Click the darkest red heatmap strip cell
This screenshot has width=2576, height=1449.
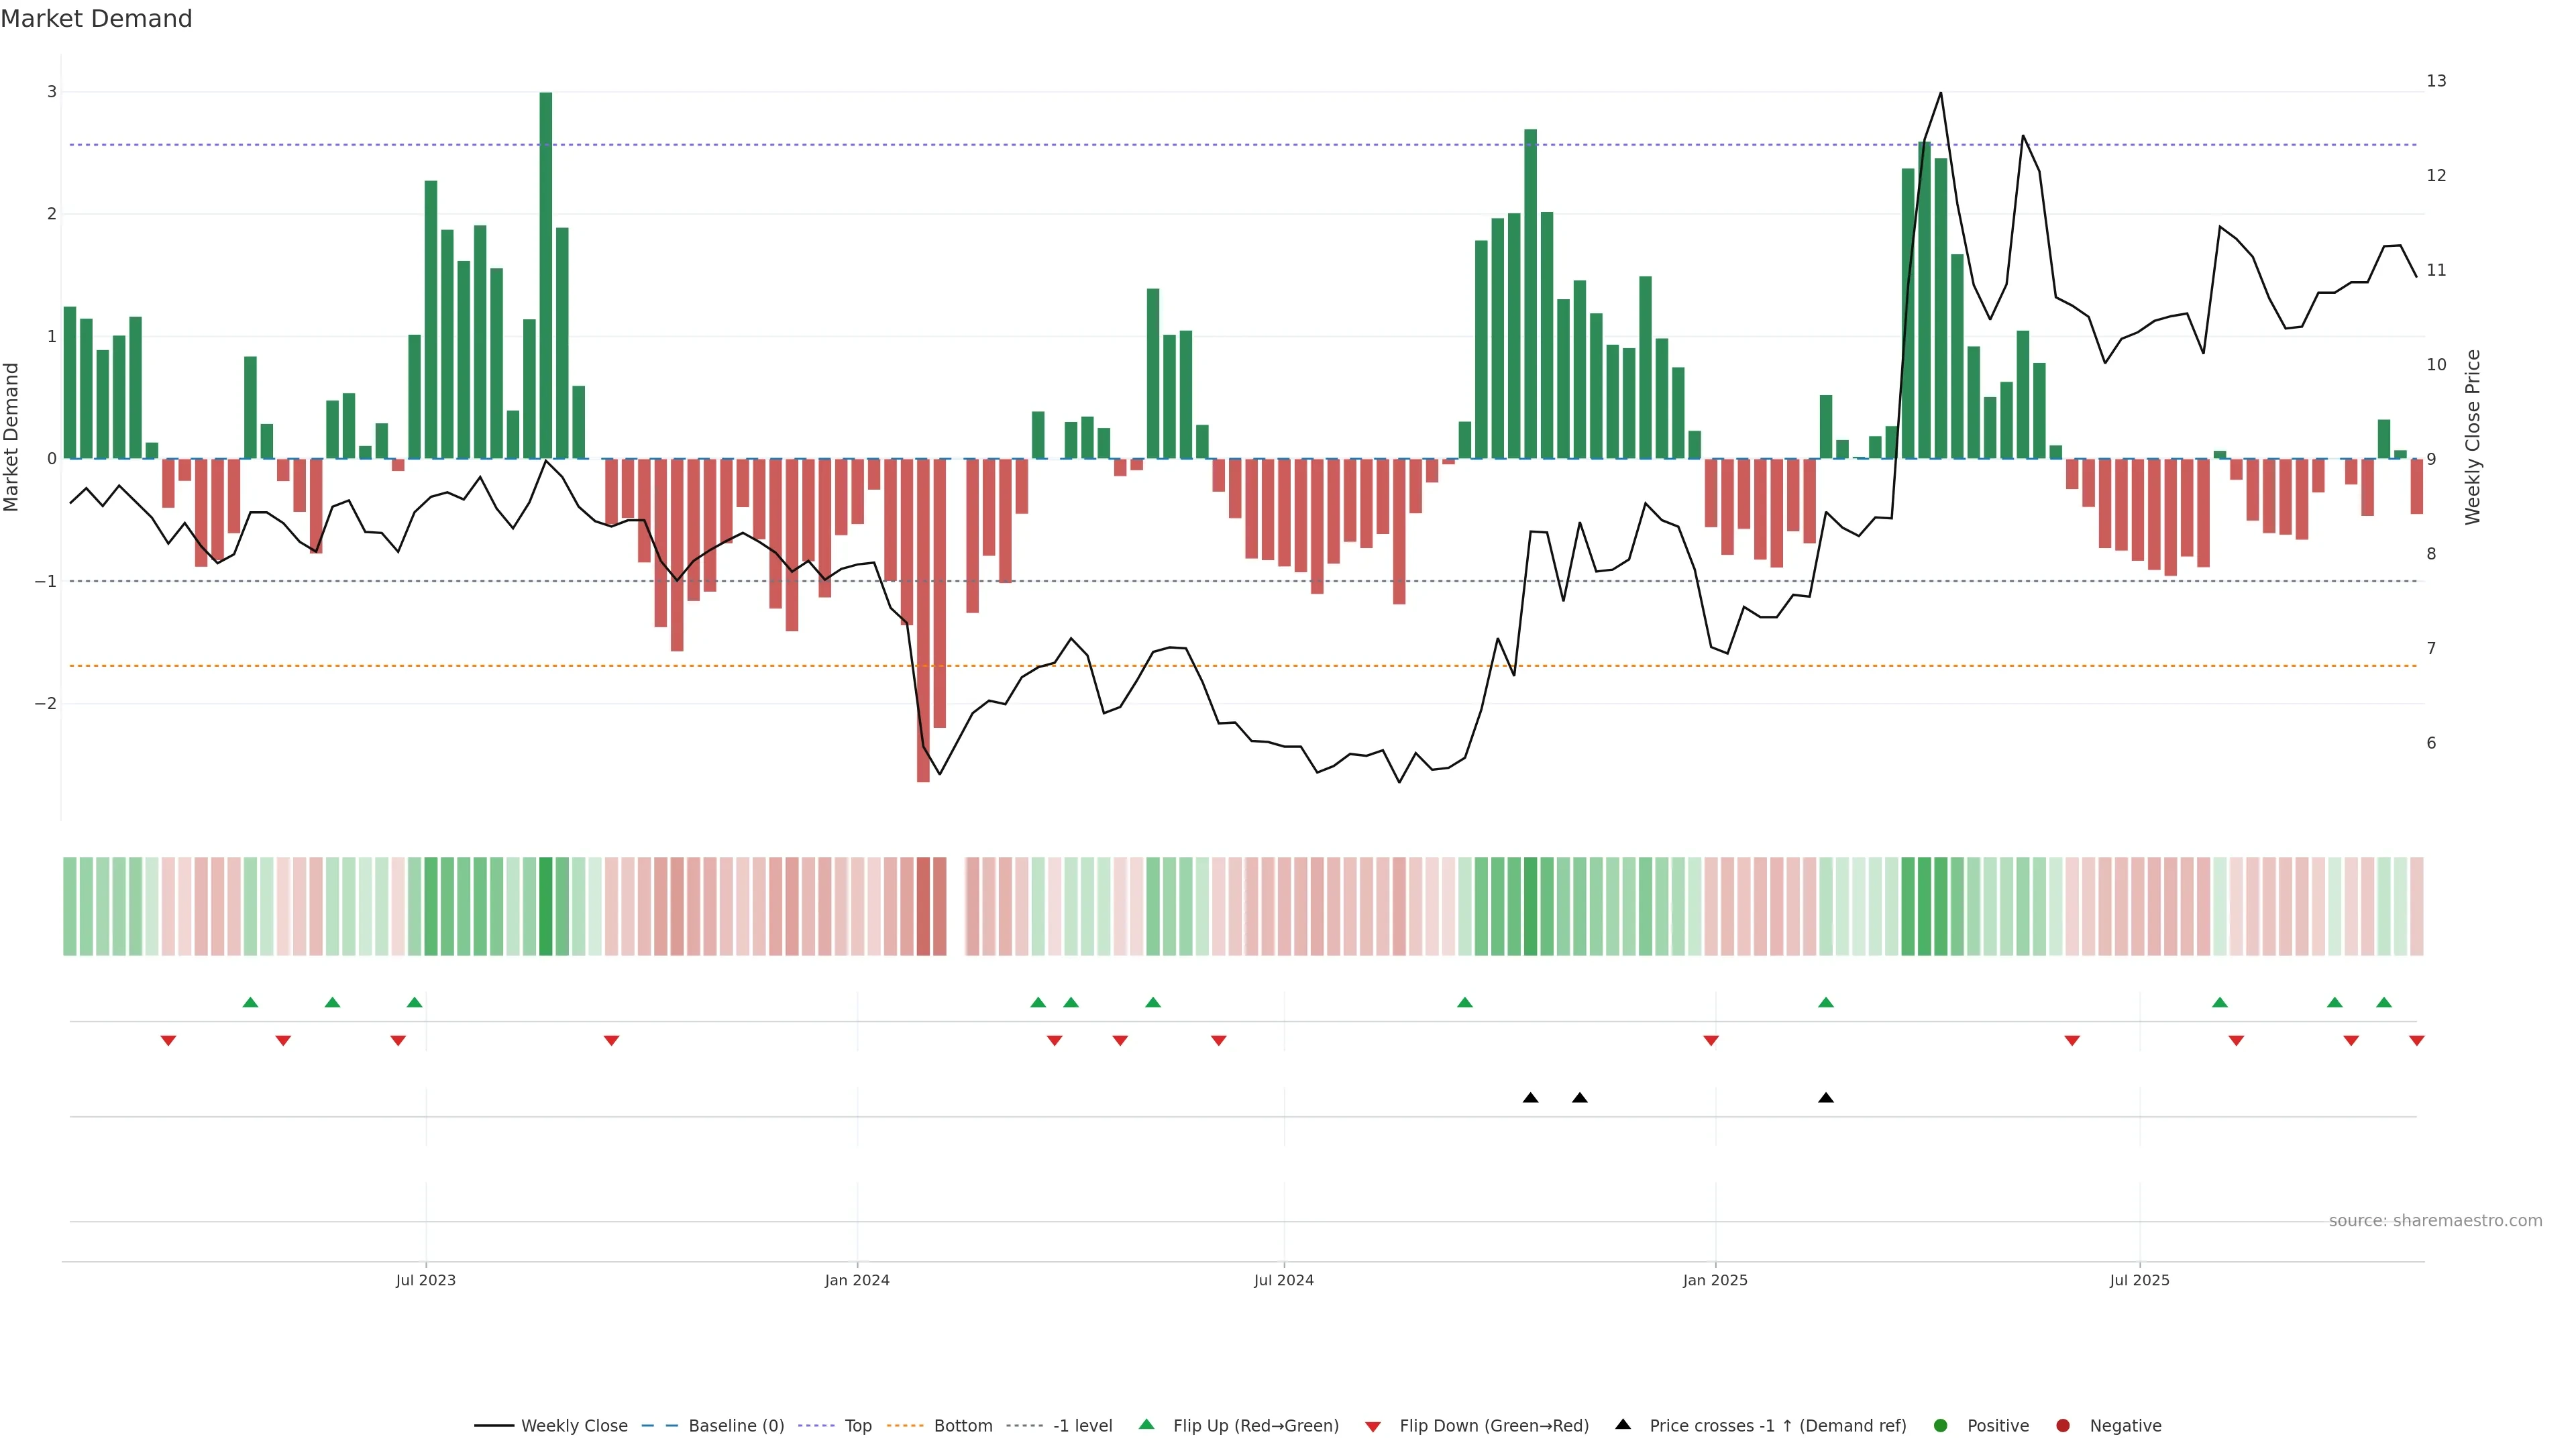click(x=923, y=906)
